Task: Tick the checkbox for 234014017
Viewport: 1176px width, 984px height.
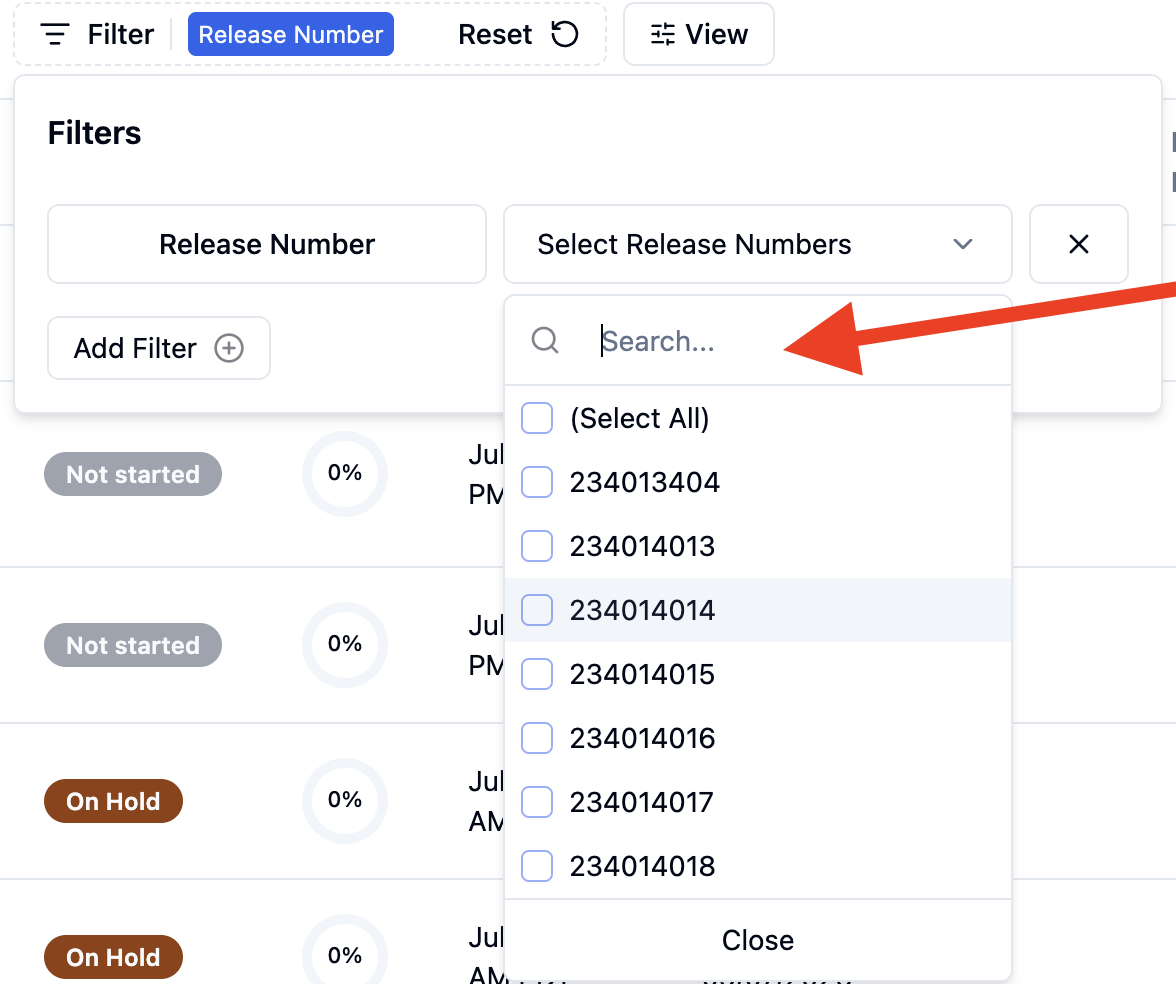Action: (537, 802)
